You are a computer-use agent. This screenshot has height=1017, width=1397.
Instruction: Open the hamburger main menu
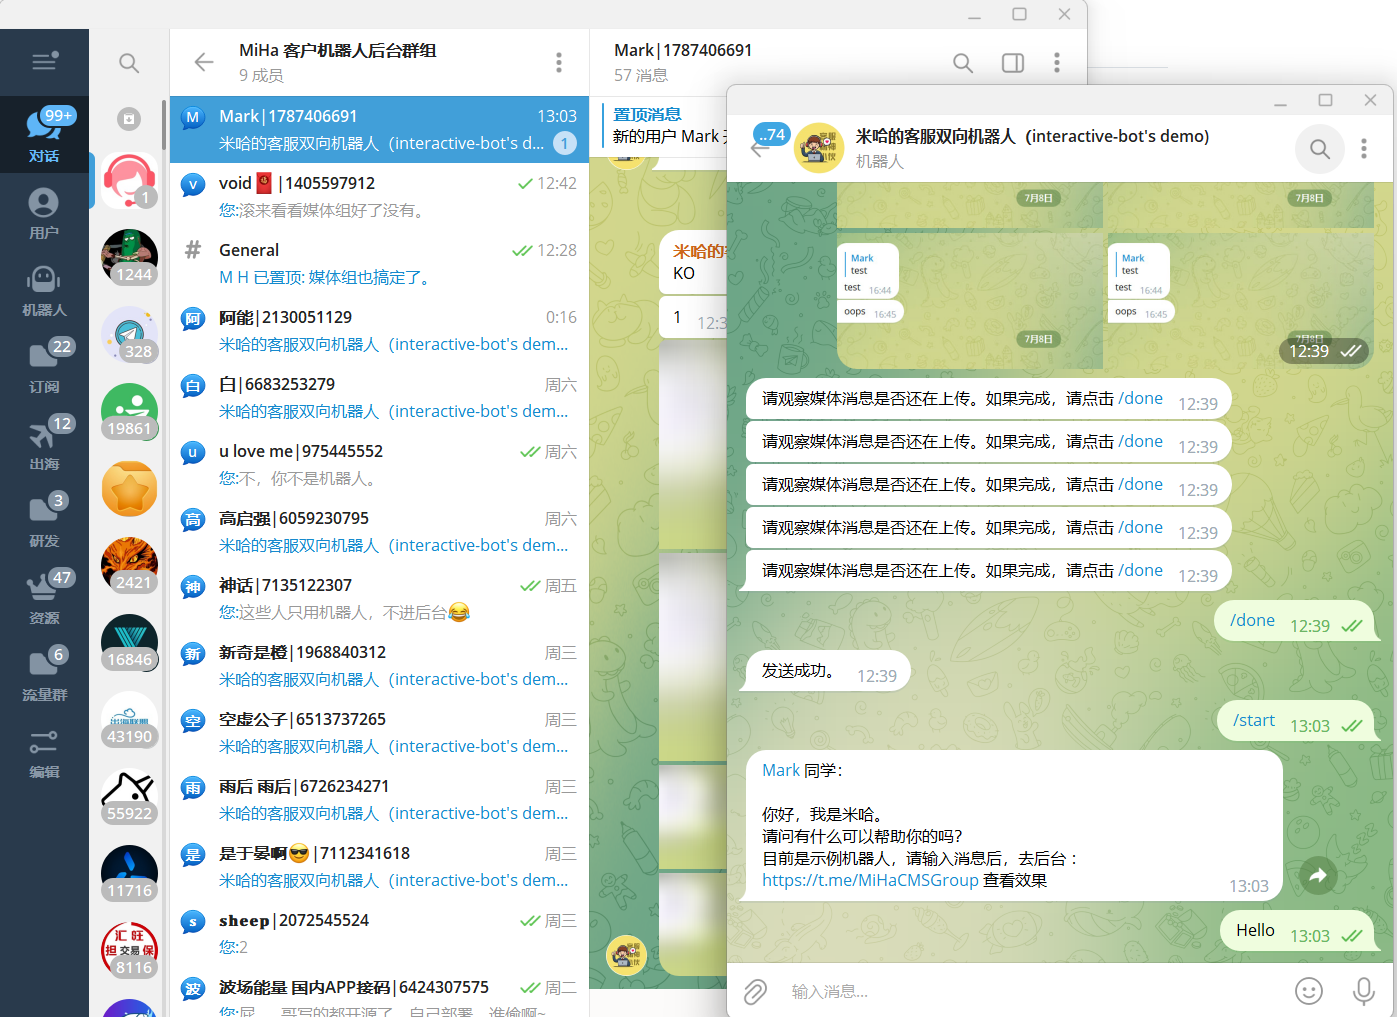pos(44,62)
